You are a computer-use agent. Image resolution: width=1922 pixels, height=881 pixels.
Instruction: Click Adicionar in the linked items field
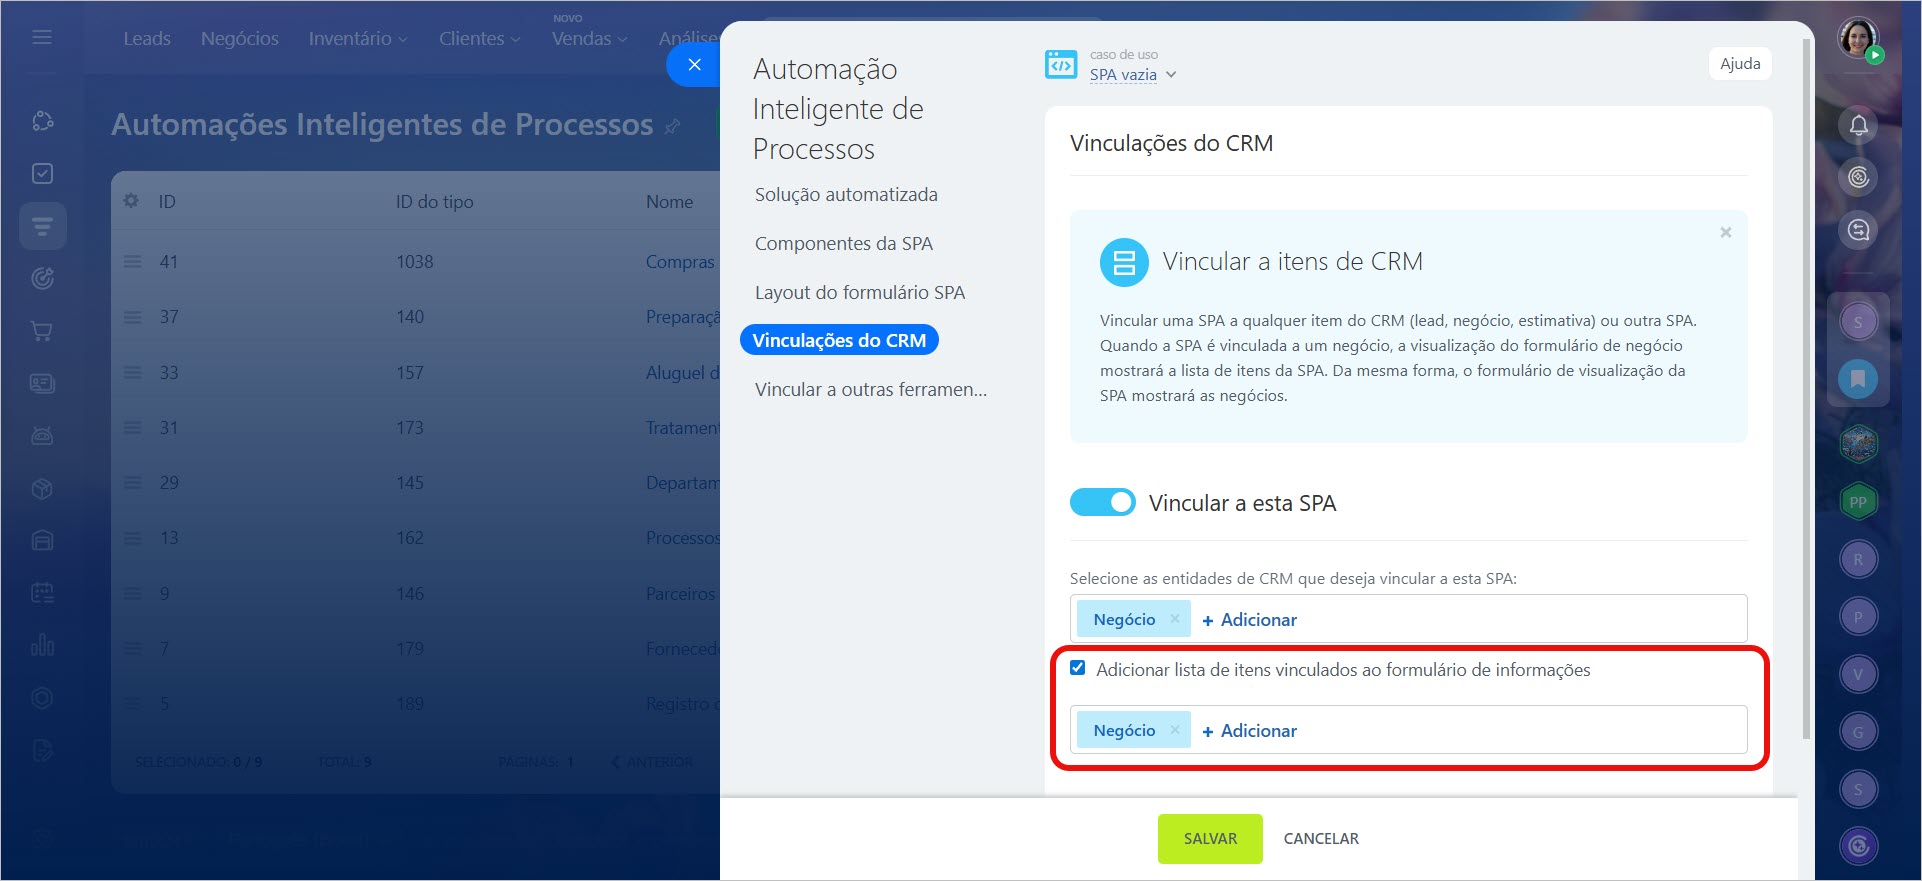(1249, 731)
